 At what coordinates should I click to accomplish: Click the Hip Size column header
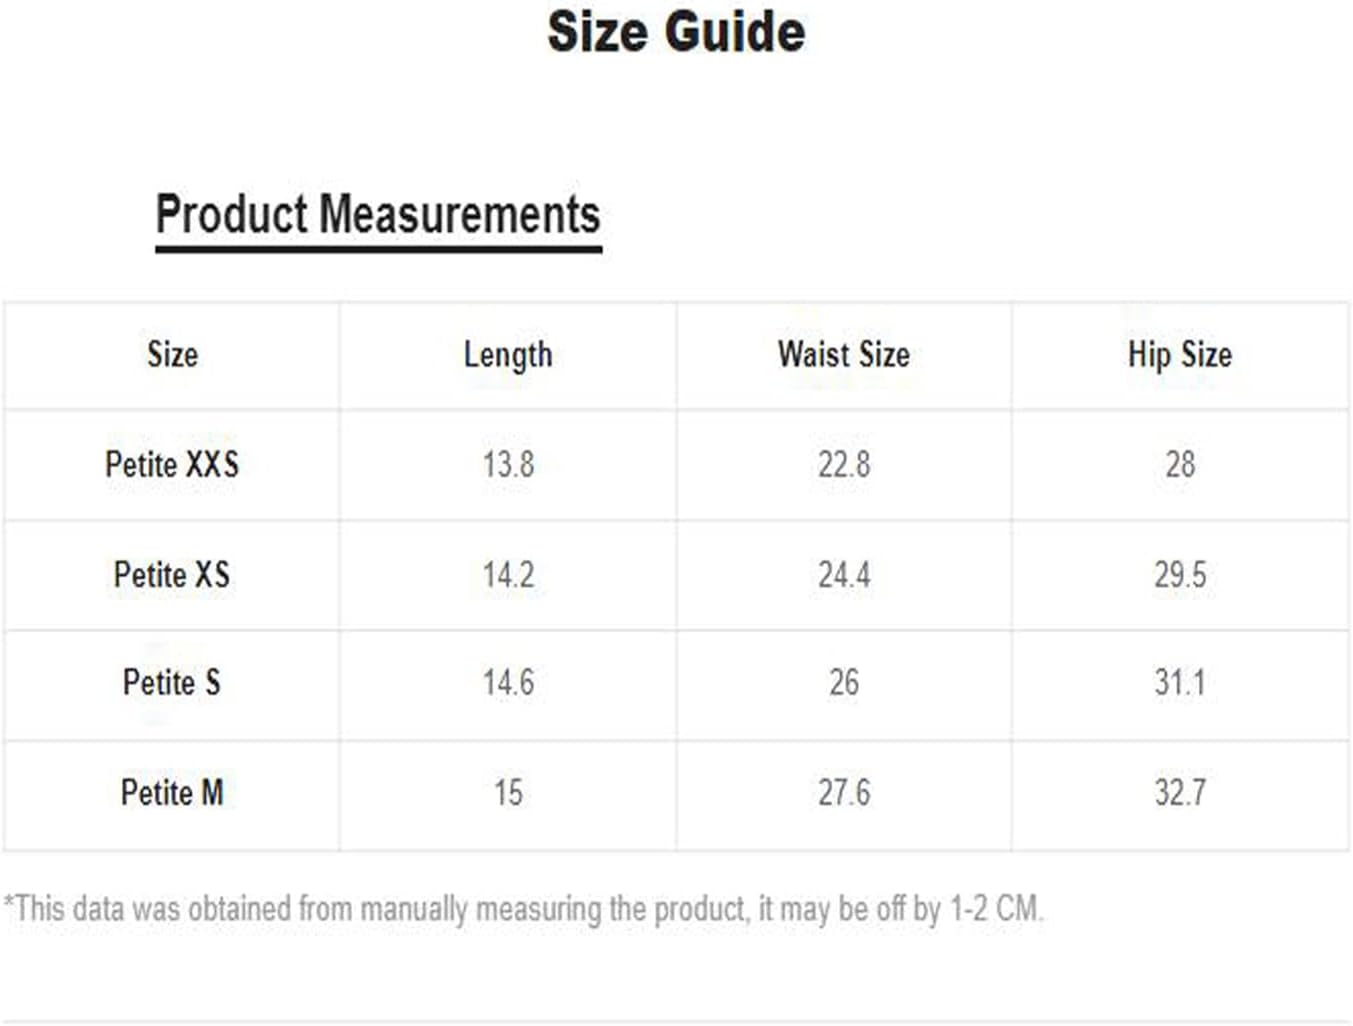[x=1180, y=355]
